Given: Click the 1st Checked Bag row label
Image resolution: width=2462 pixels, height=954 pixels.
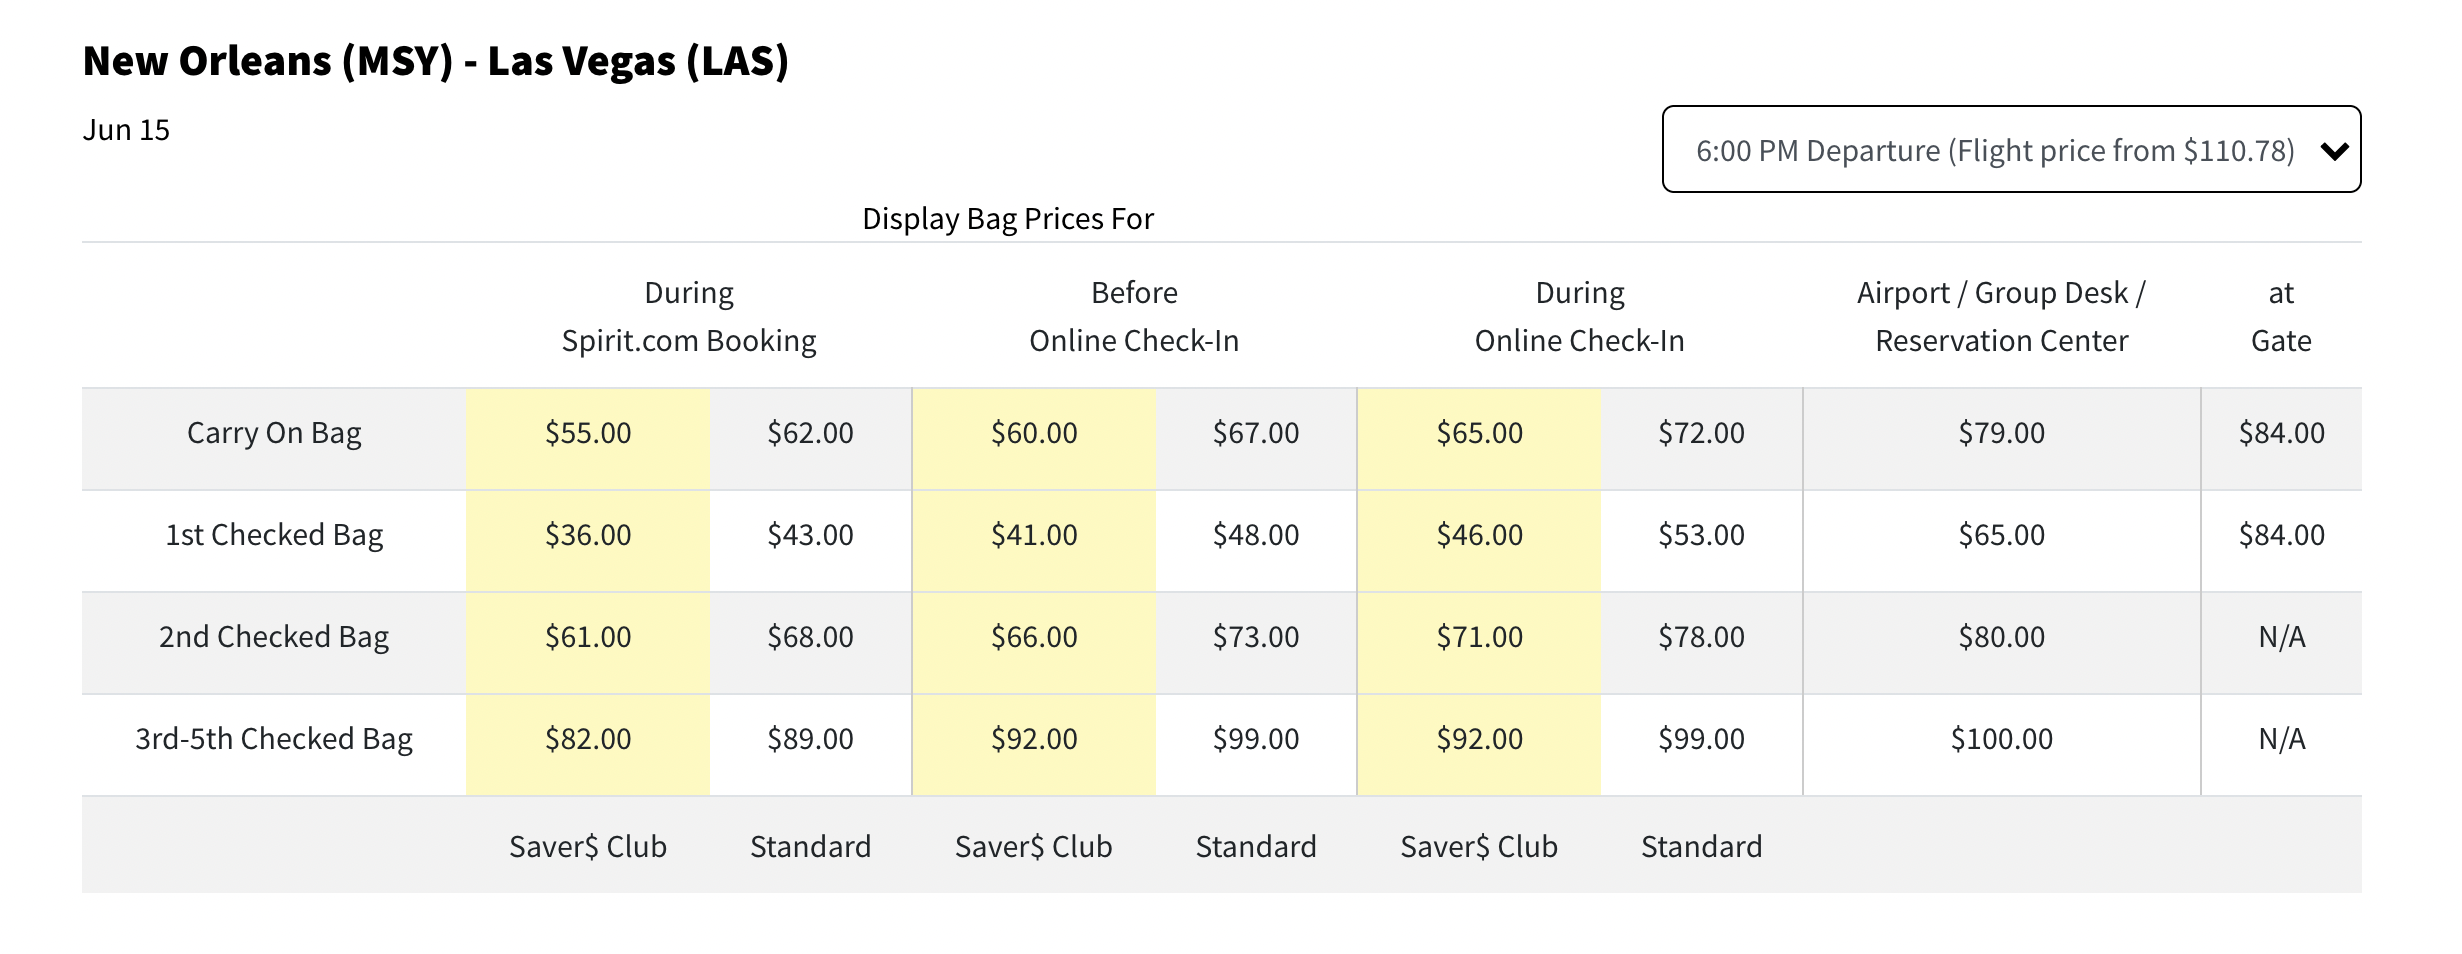Looking at the screenshot, I should click(x=274, y=535).
